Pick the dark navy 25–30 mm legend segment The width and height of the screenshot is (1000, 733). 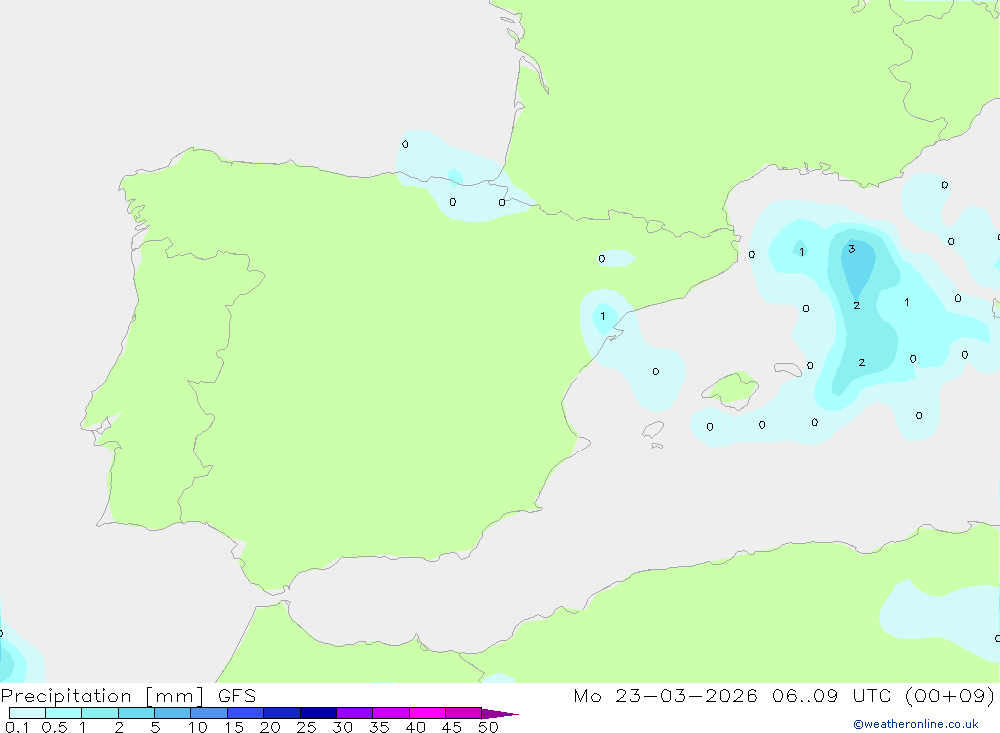[318, 713]
